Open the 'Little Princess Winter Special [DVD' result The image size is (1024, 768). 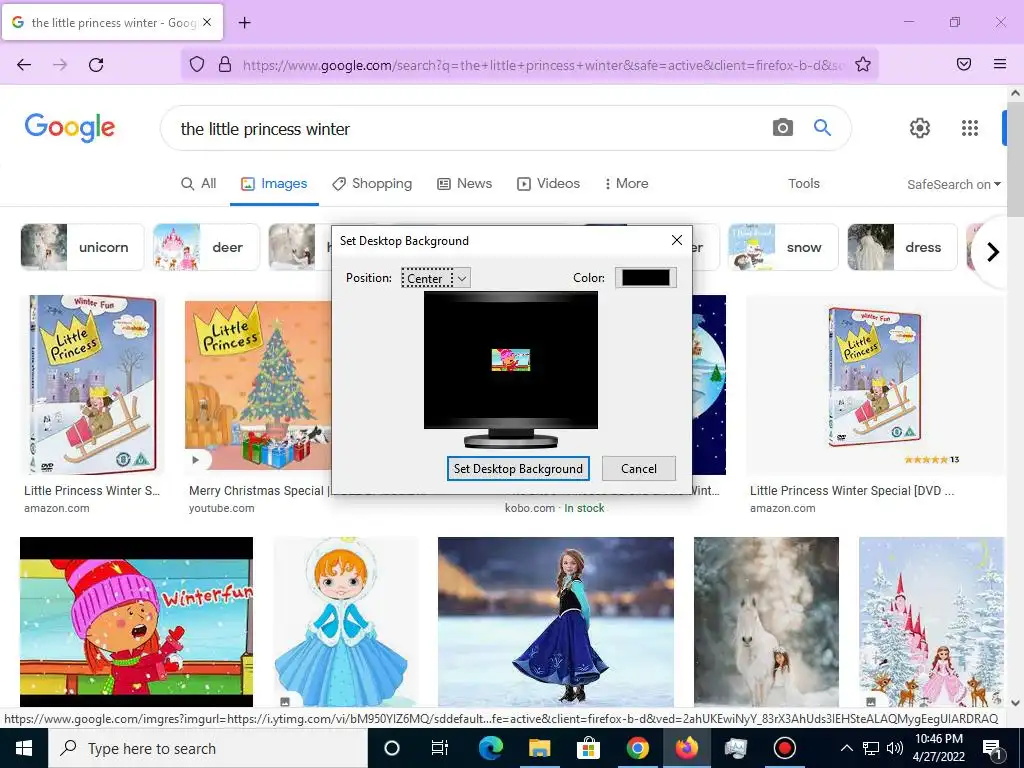click(x=852, y=490)
